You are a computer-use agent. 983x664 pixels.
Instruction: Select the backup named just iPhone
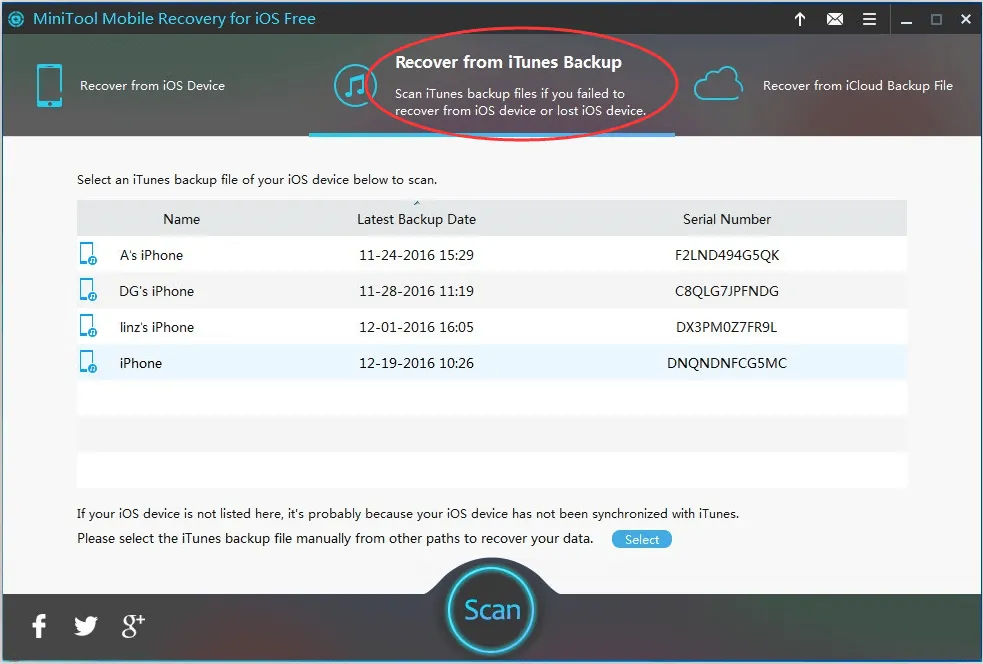click(140, 363)
